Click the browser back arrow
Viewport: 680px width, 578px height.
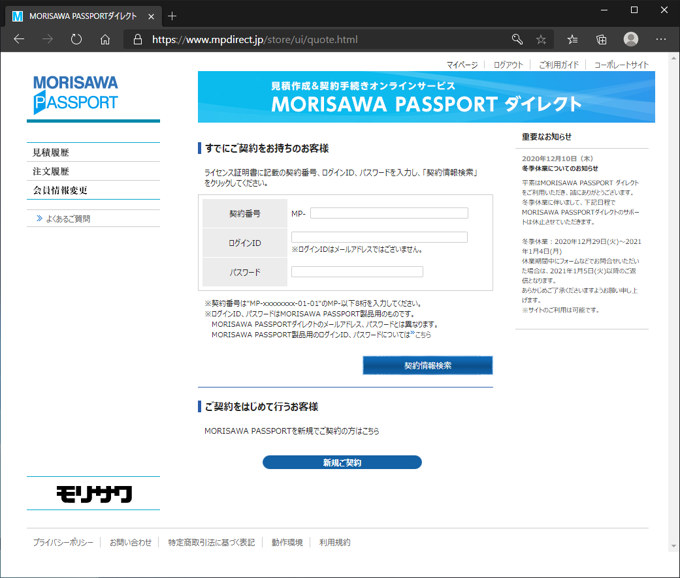click(x=19, y=39)
